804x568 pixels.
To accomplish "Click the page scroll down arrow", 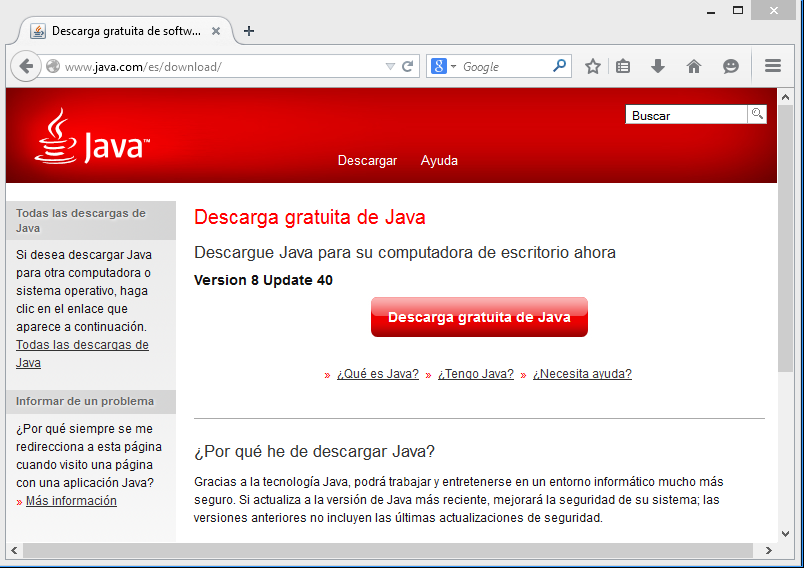I will tap(785, 534).
